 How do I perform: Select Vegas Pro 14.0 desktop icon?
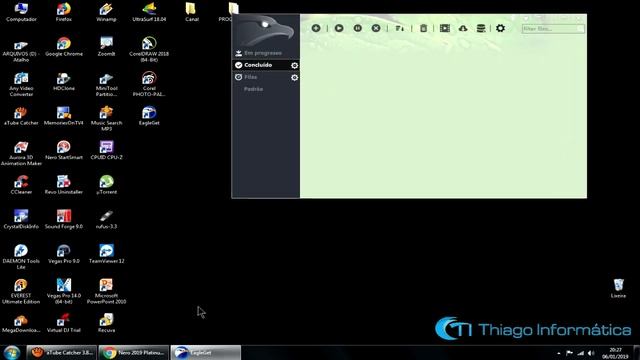64,291
